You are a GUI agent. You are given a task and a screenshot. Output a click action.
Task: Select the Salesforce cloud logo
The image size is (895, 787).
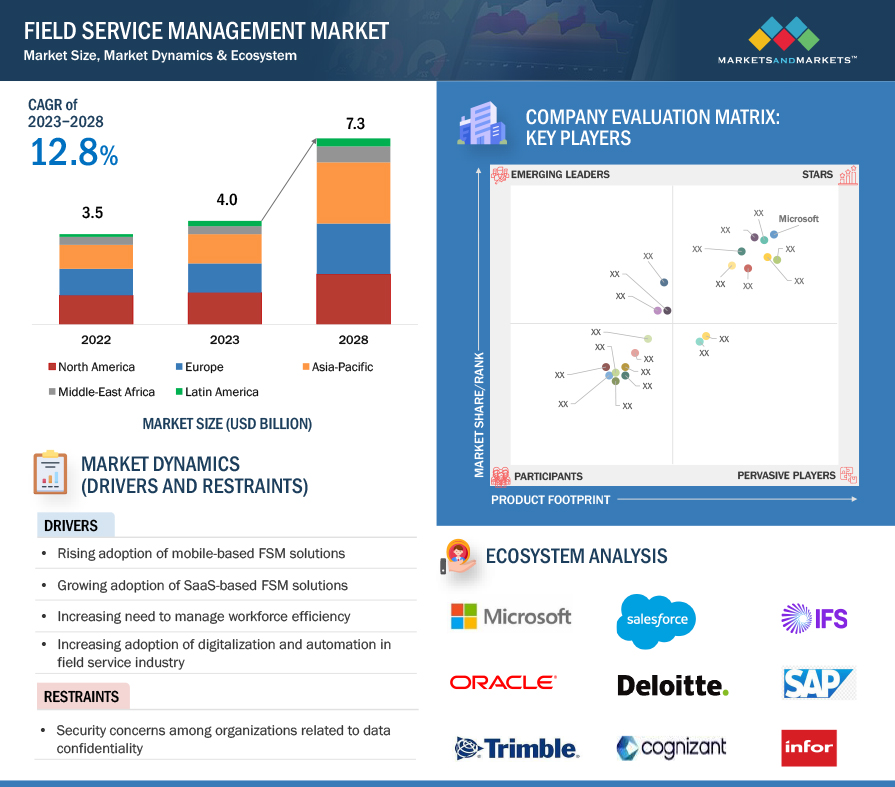[x=657, y=620]
